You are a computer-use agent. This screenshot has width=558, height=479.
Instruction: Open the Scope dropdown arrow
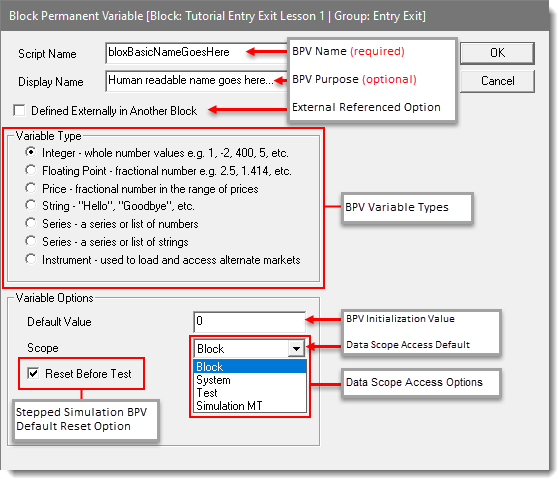coord(296,349)
